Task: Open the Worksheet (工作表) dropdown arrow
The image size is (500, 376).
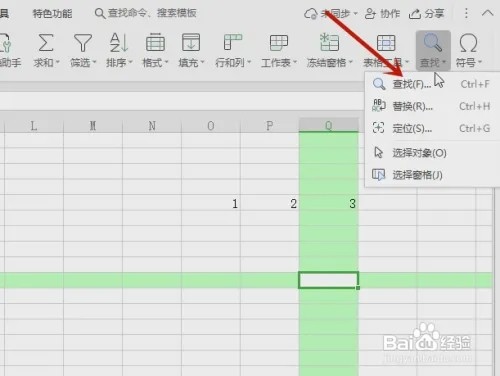Action: tap(295, 62)
